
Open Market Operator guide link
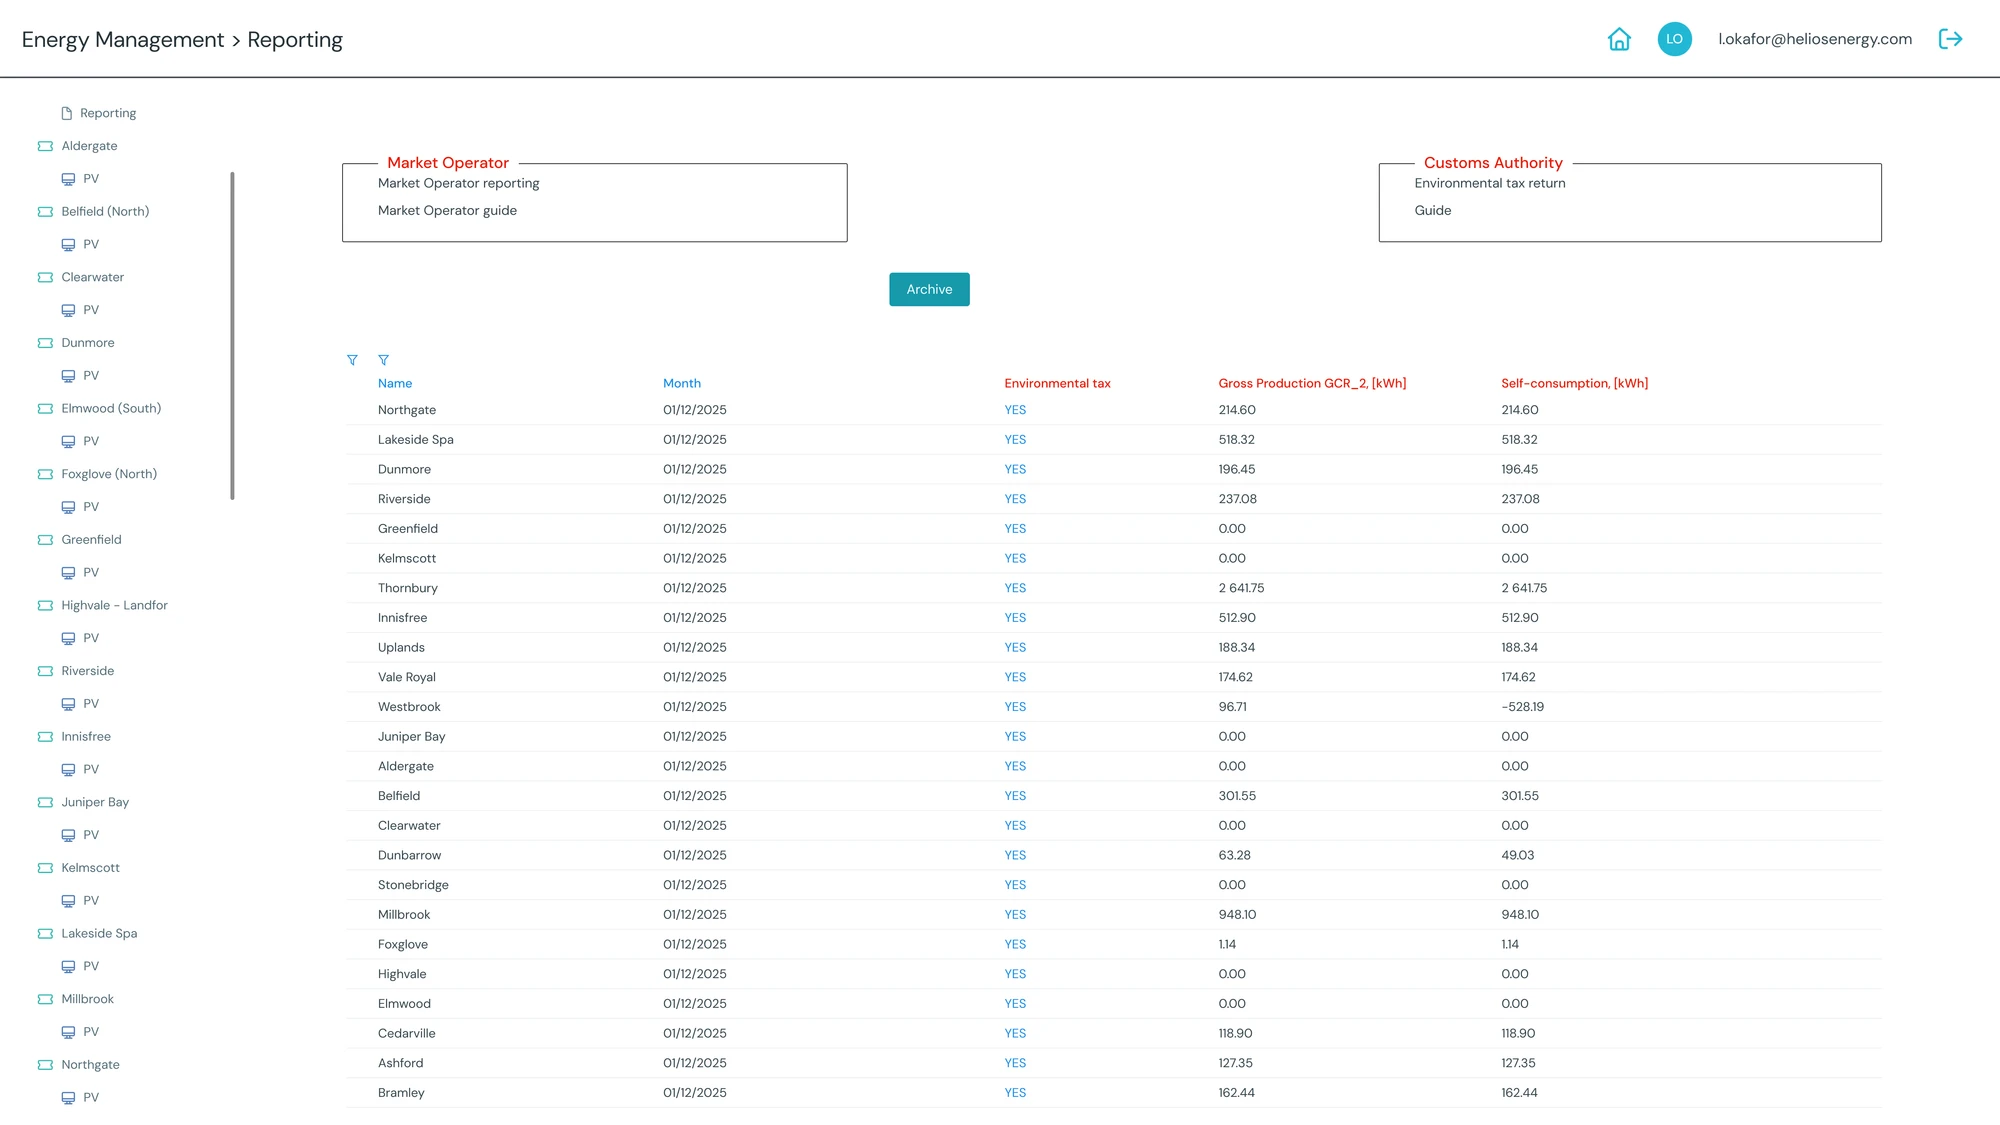pos(447,210)
